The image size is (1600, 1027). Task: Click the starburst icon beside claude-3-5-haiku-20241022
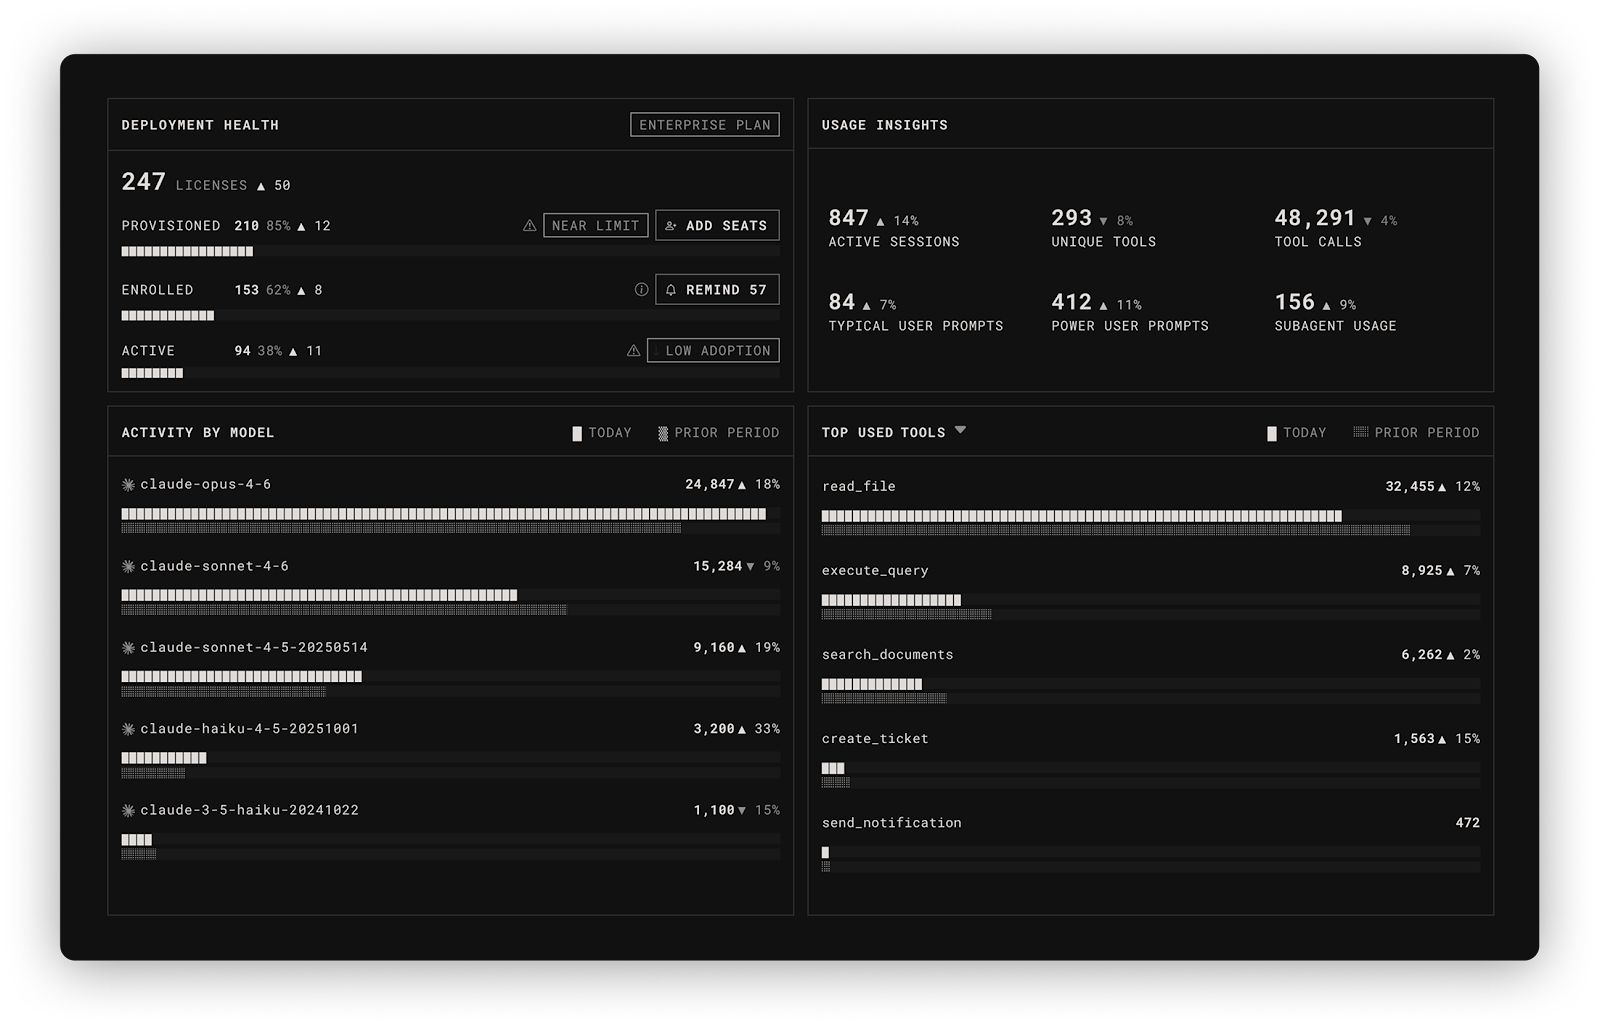[x=128, y=811]
